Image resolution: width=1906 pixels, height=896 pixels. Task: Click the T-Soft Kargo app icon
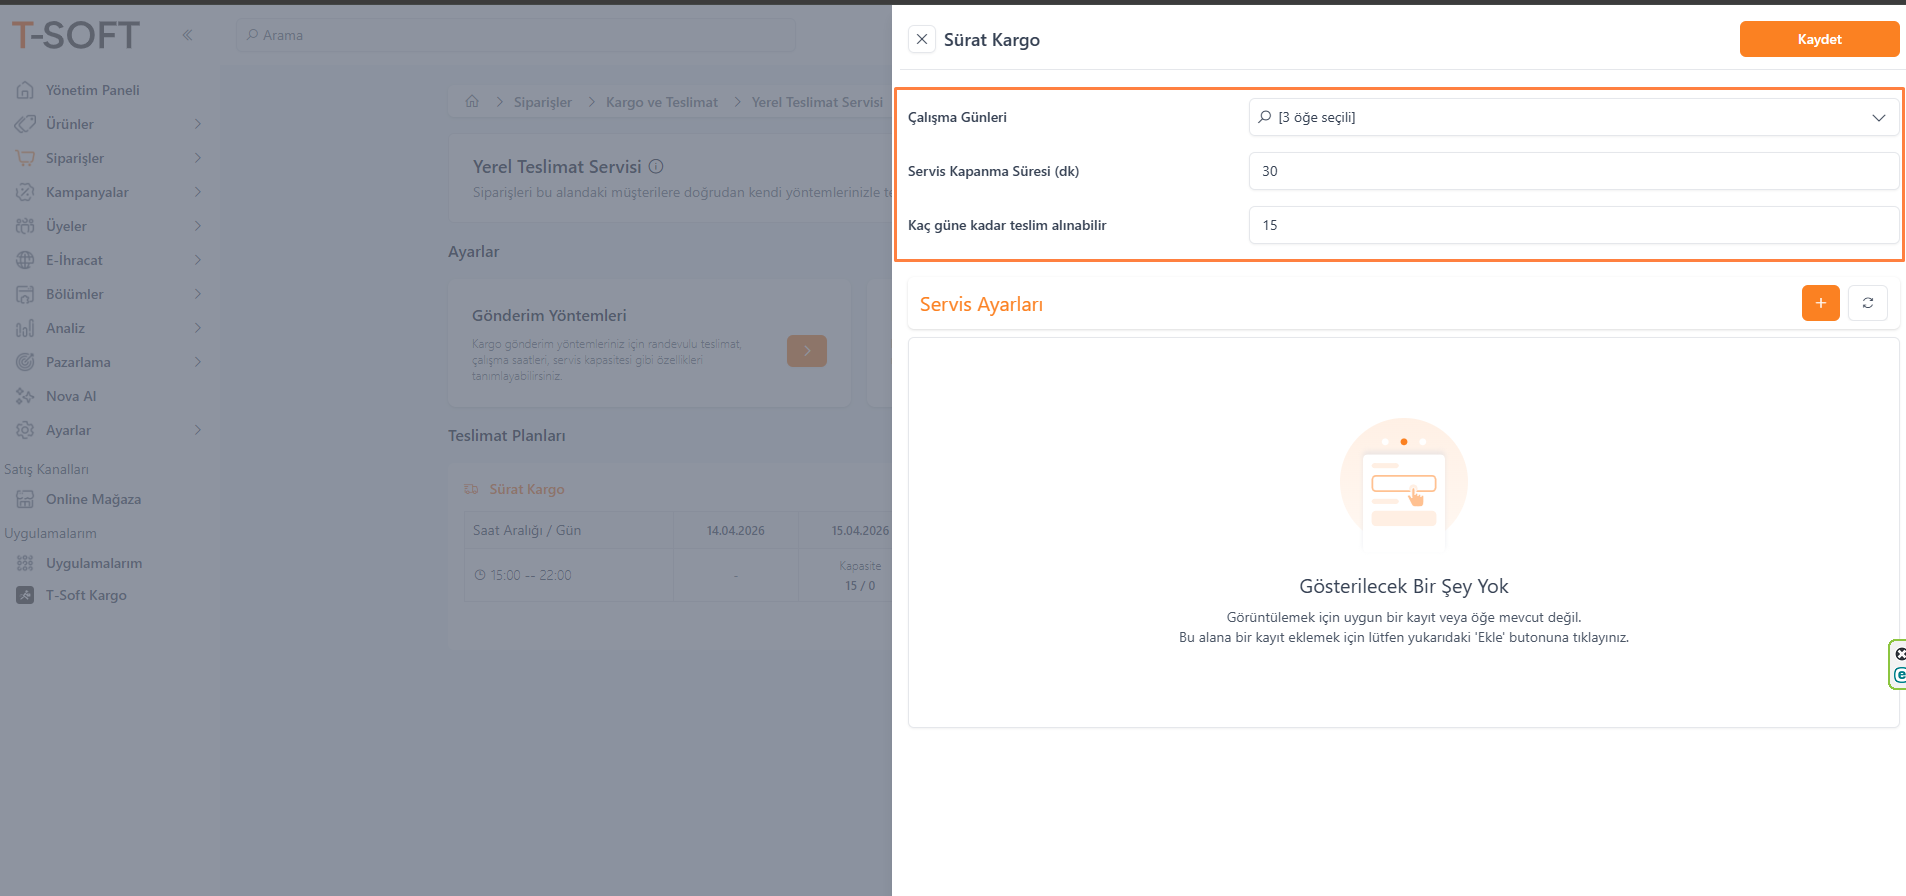25,595
